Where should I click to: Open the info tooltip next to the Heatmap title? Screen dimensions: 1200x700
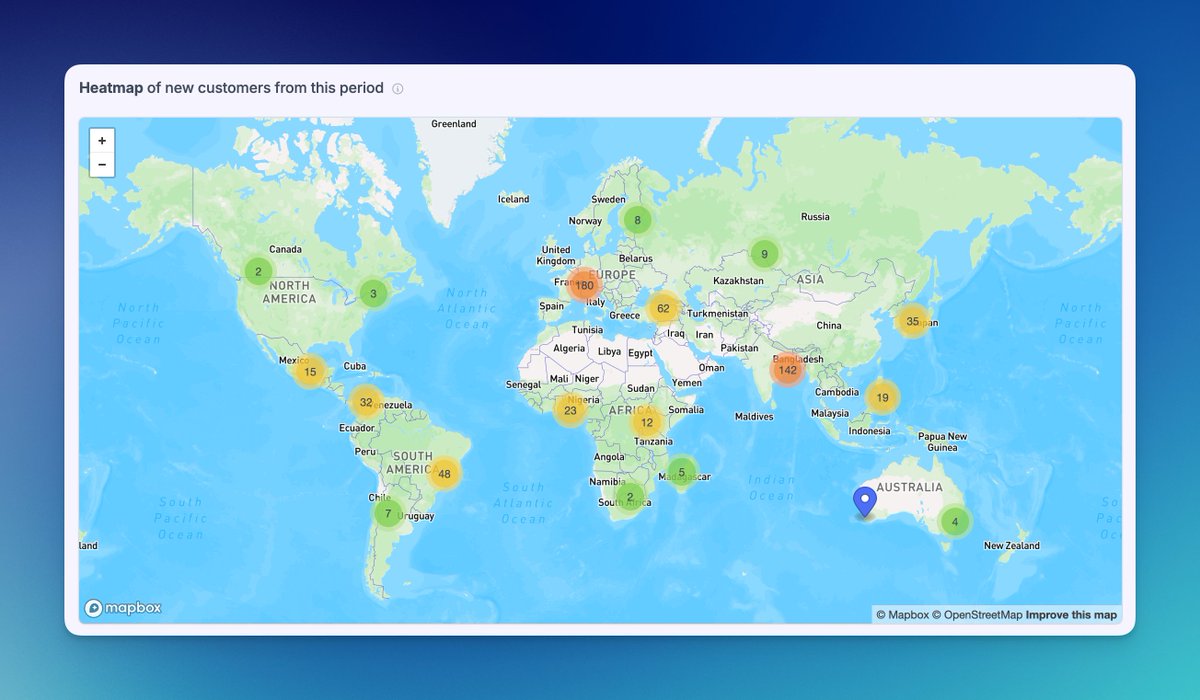[x=397, y=88]
